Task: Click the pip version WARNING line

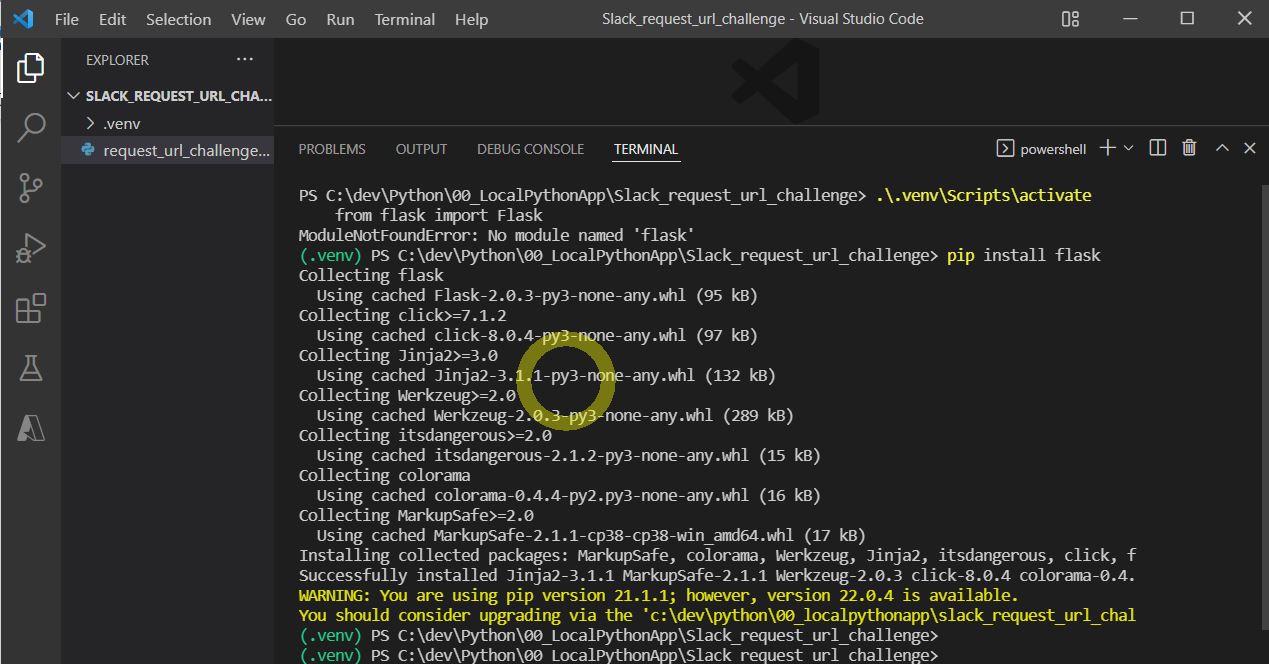Action: tap(658, 595)
